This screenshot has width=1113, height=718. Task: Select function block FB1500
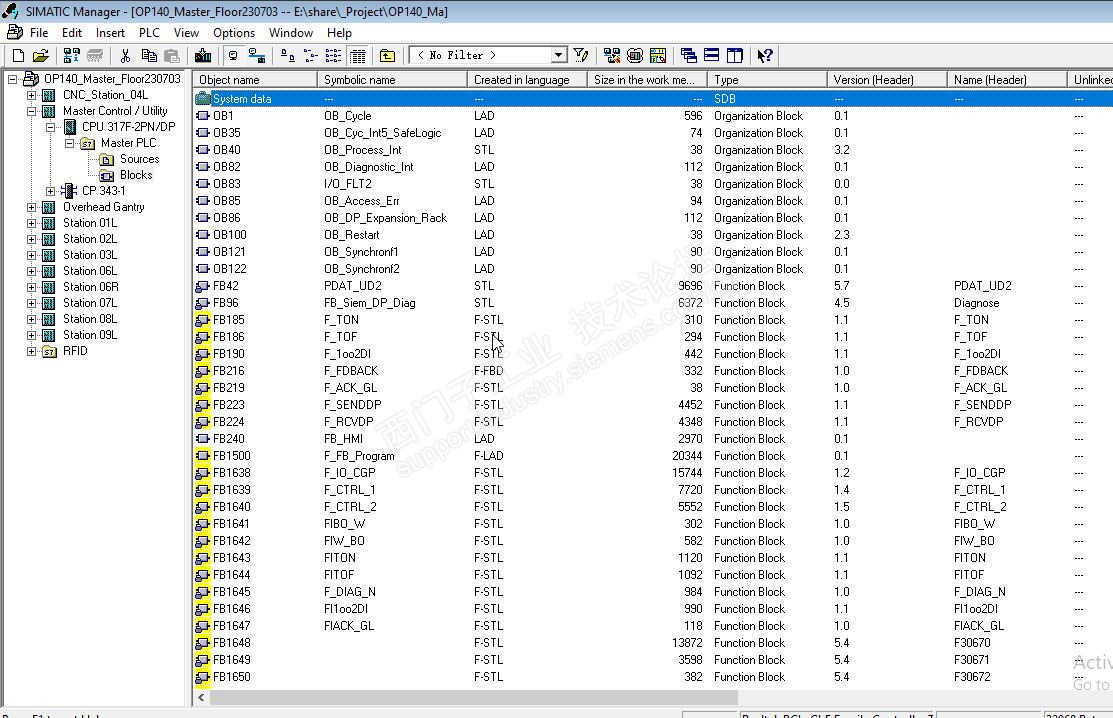tap(231, 456)
